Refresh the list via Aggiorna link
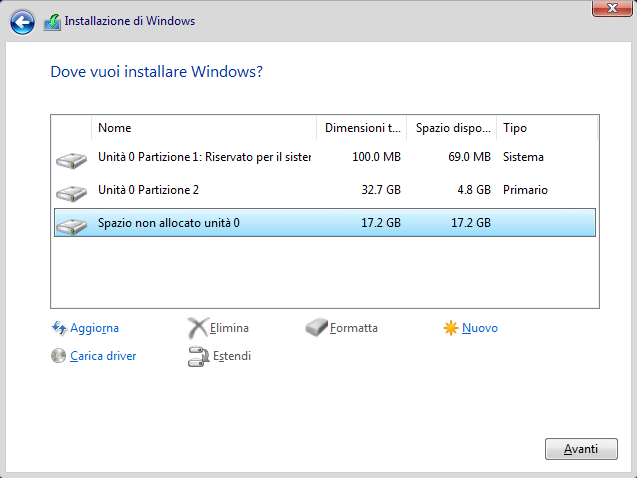This screenshot has width=637, height=478. [94, 328]
